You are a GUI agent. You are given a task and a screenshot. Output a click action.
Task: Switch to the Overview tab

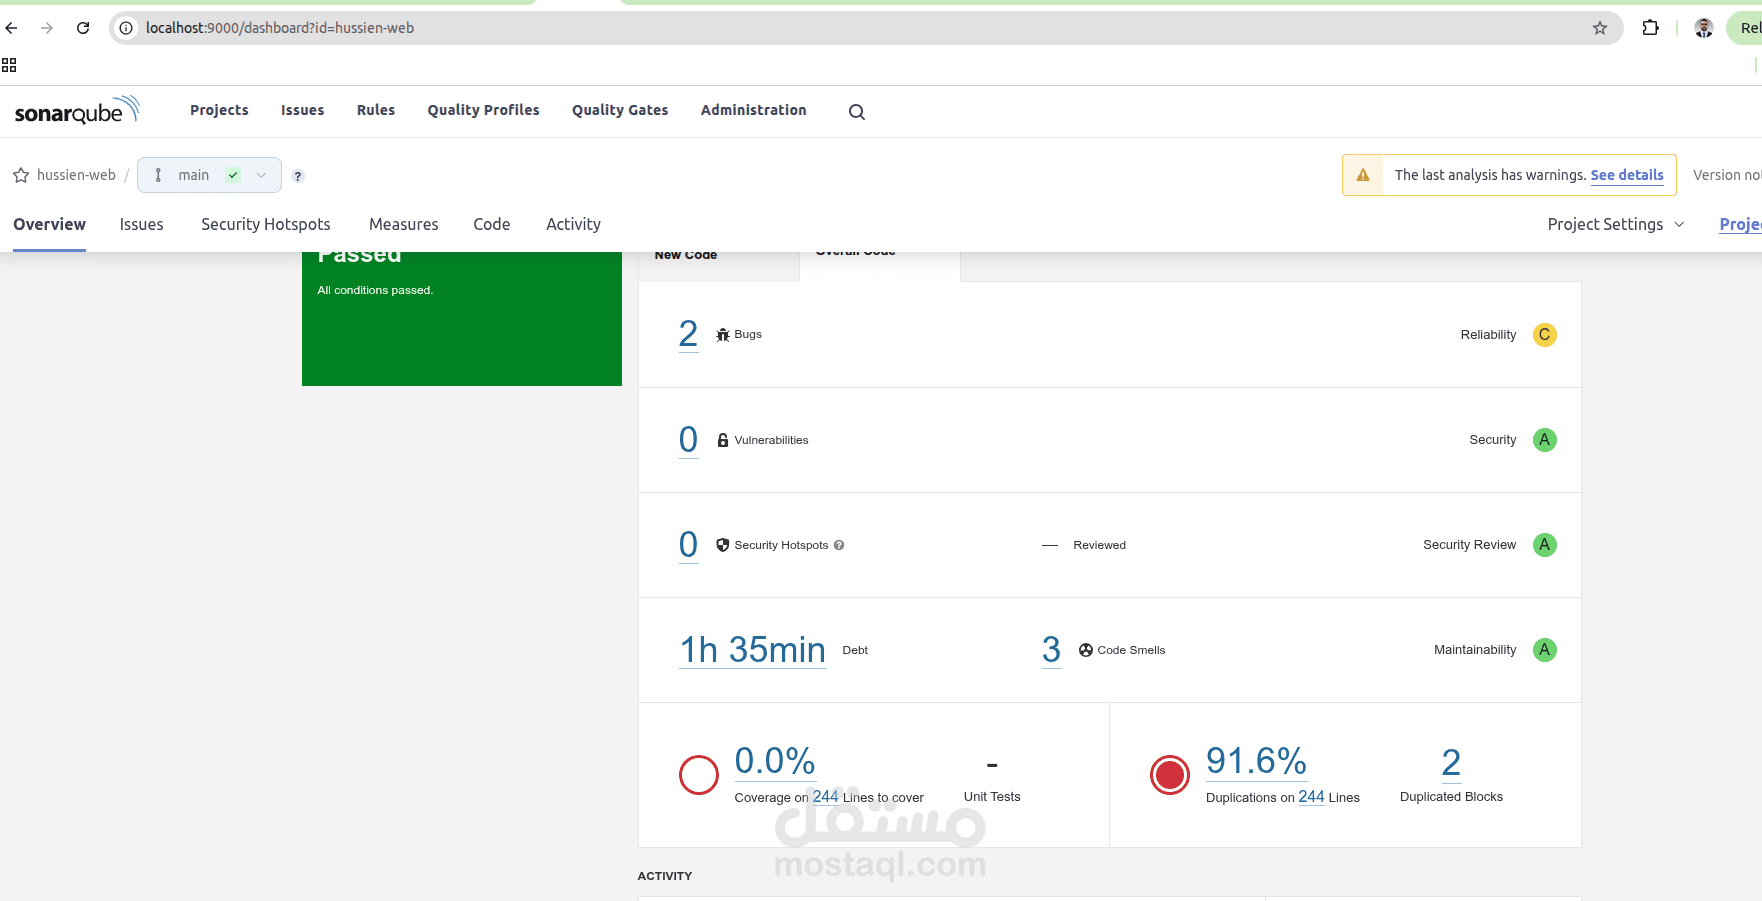(x=49, y=225)
